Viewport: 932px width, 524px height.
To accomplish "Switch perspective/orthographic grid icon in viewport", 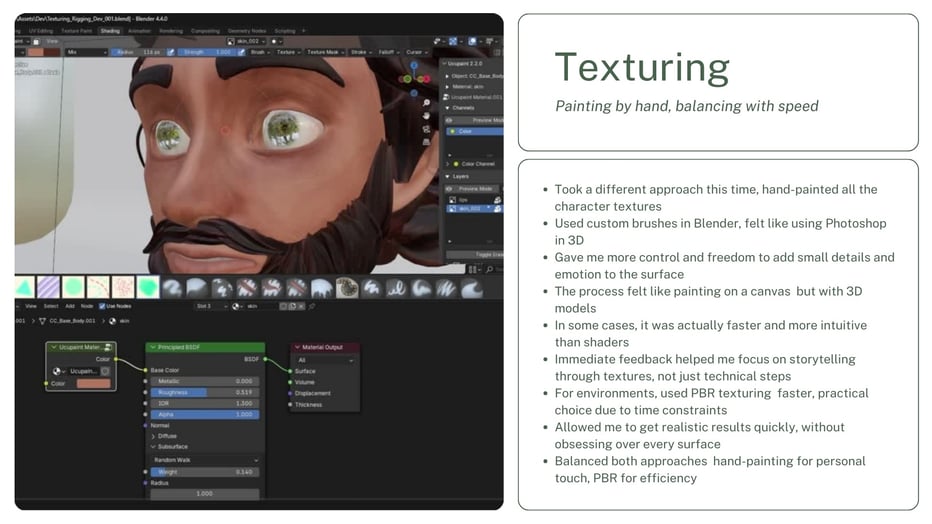I will pos(426,142).
